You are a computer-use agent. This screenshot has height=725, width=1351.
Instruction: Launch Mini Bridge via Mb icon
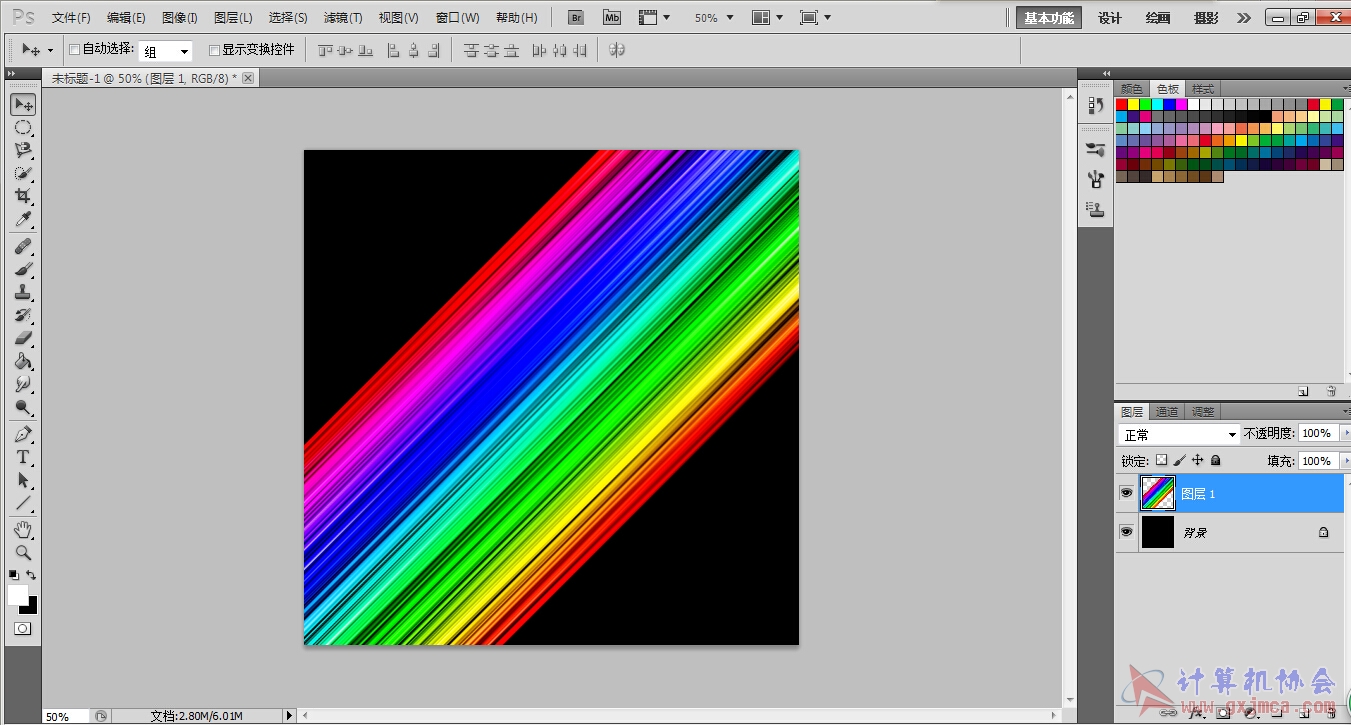[x=612, y=18]
